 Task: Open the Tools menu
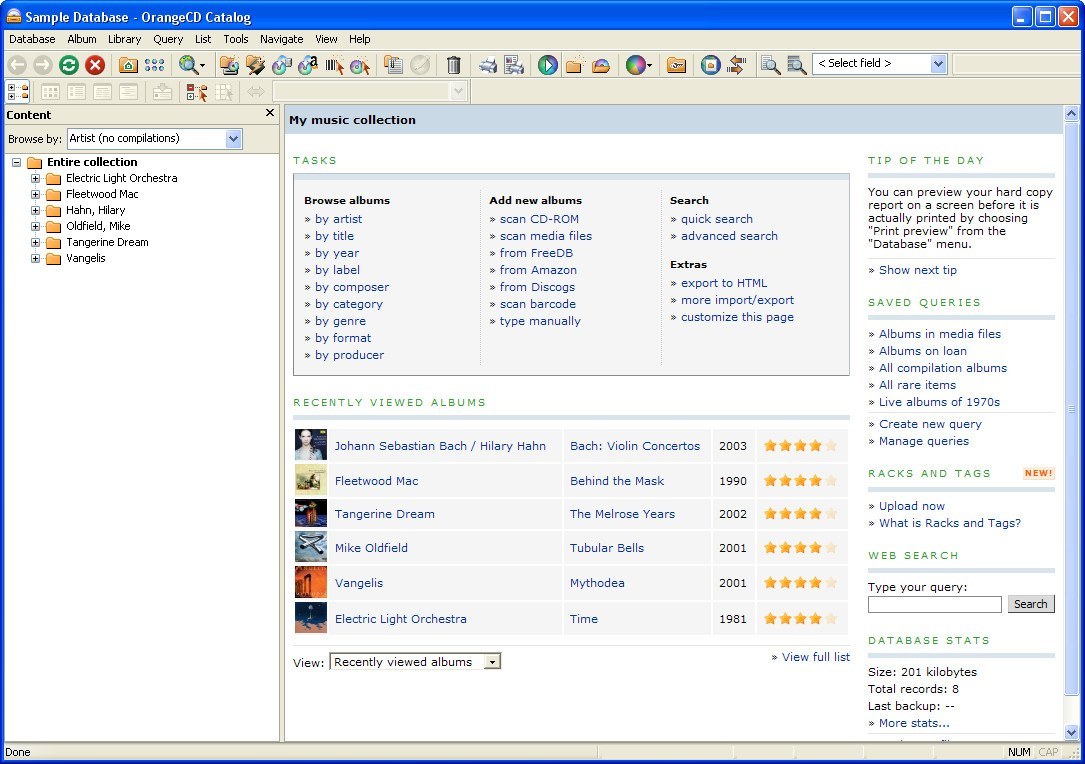click(x=235, y=39)
